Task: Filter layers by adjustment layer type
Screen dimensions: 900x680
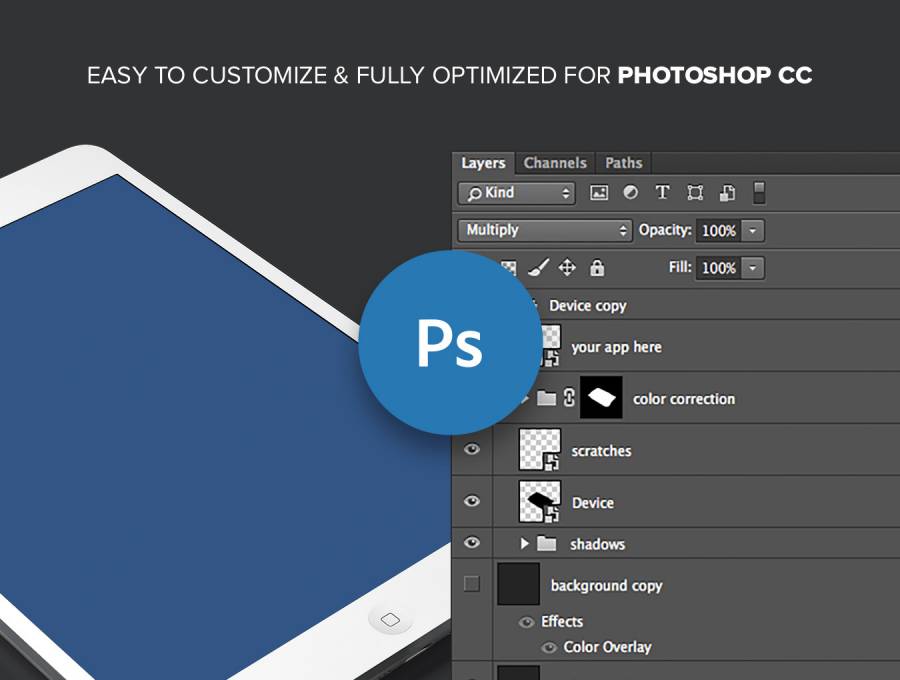Action: click(631, 193)
